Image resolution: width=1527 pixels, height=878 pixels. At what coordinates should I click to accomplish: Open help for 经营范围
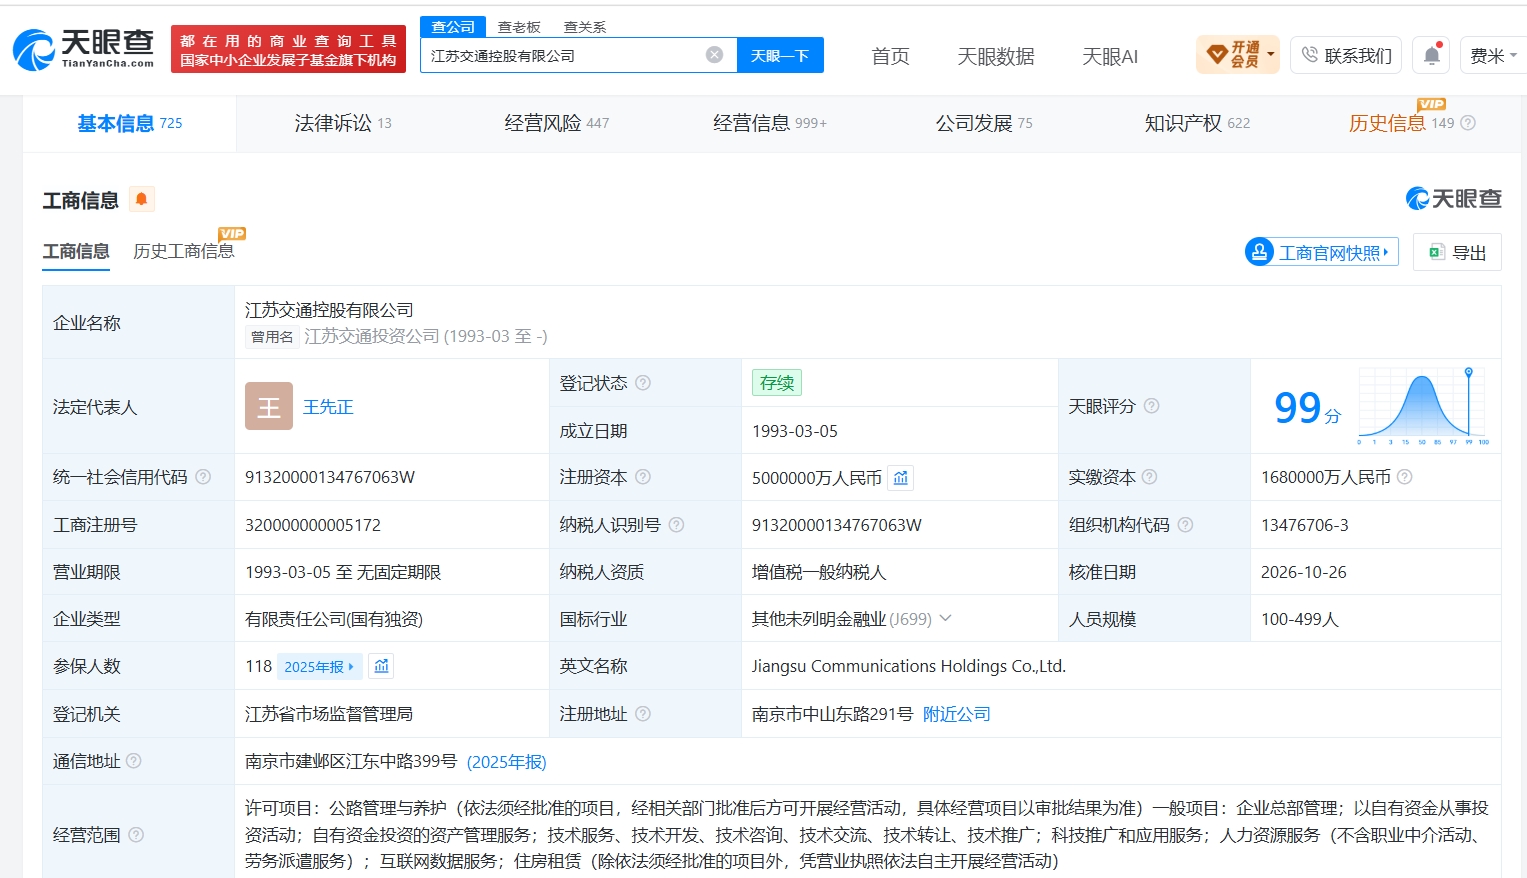136,835
